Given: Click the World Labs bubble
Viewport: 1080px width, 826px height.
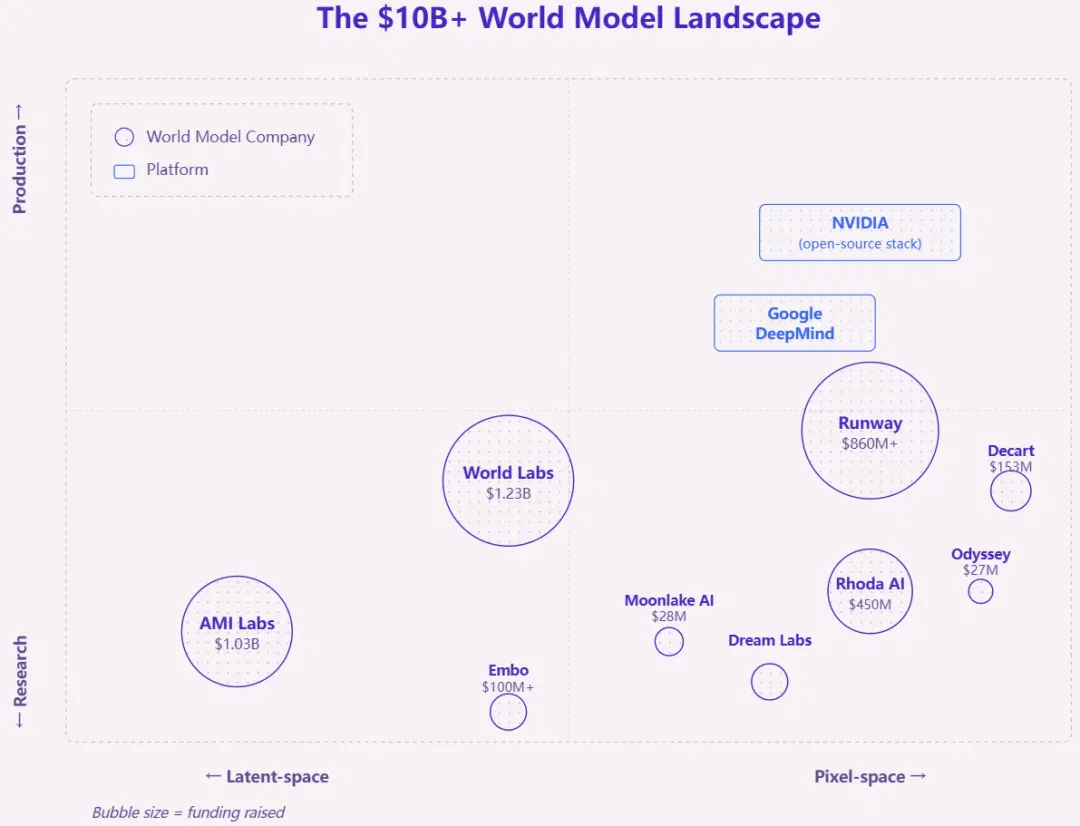Looking at the screenshot, I should (x=508, y=481).
